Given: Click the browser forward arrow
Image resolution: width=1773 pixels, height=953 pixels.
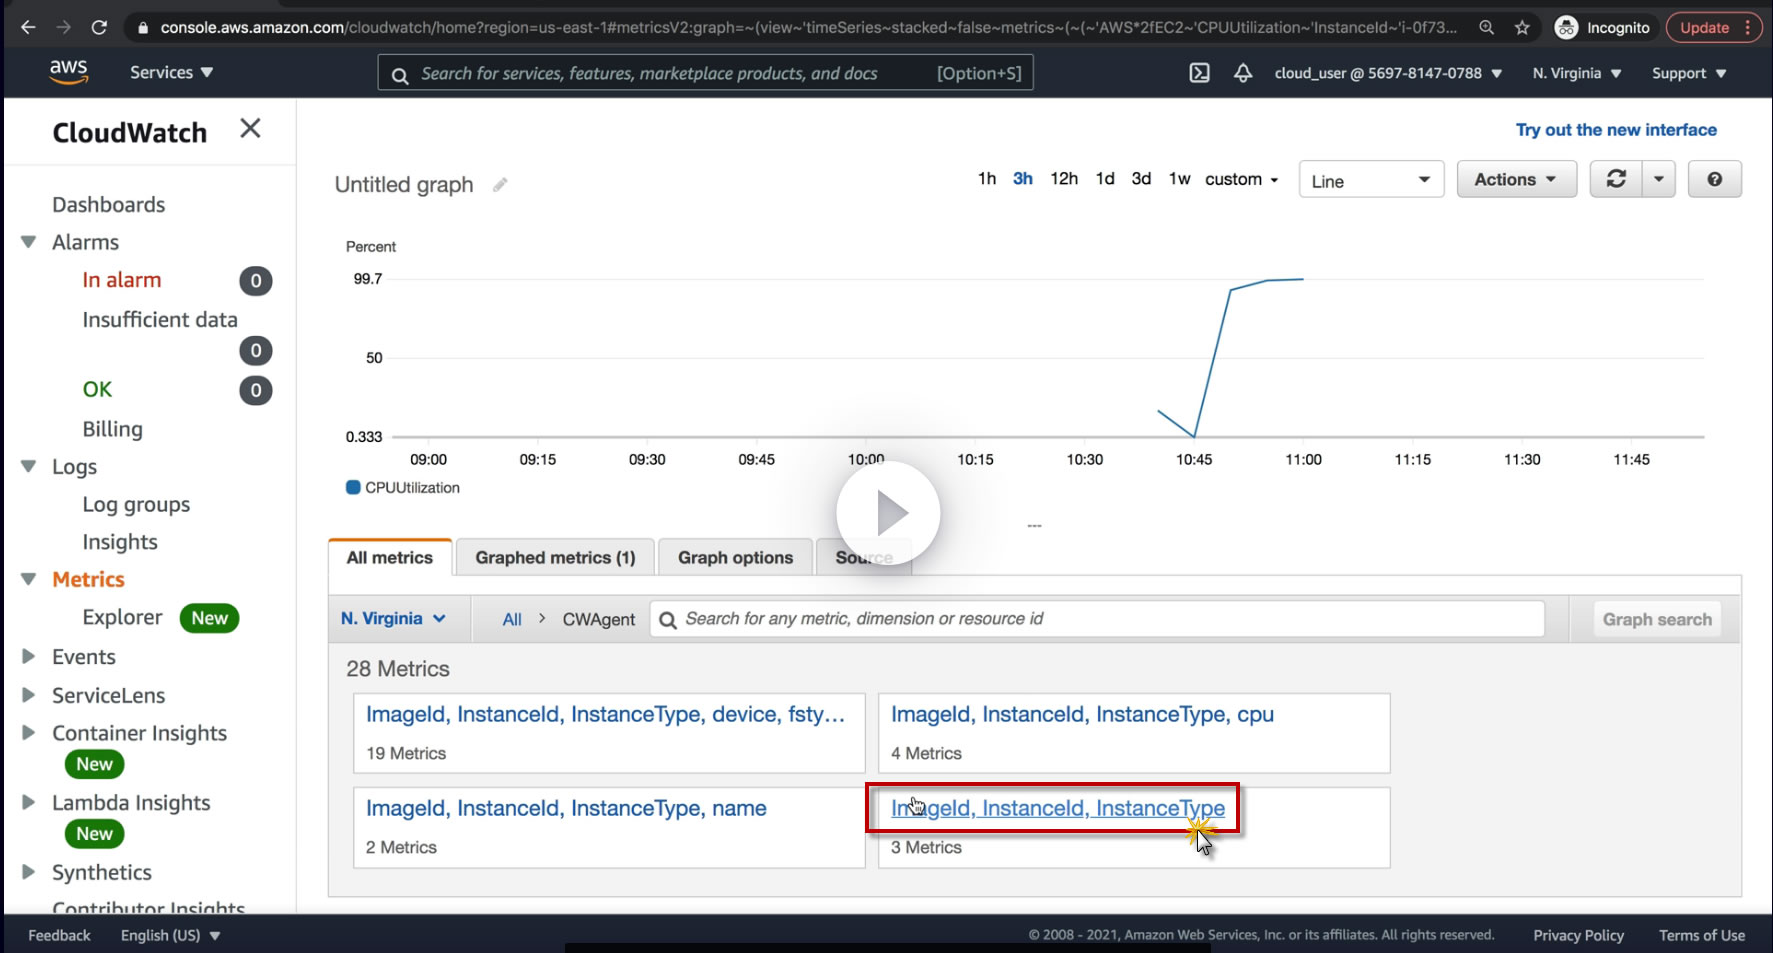Looking at the screenshot, I should [63, 27].
